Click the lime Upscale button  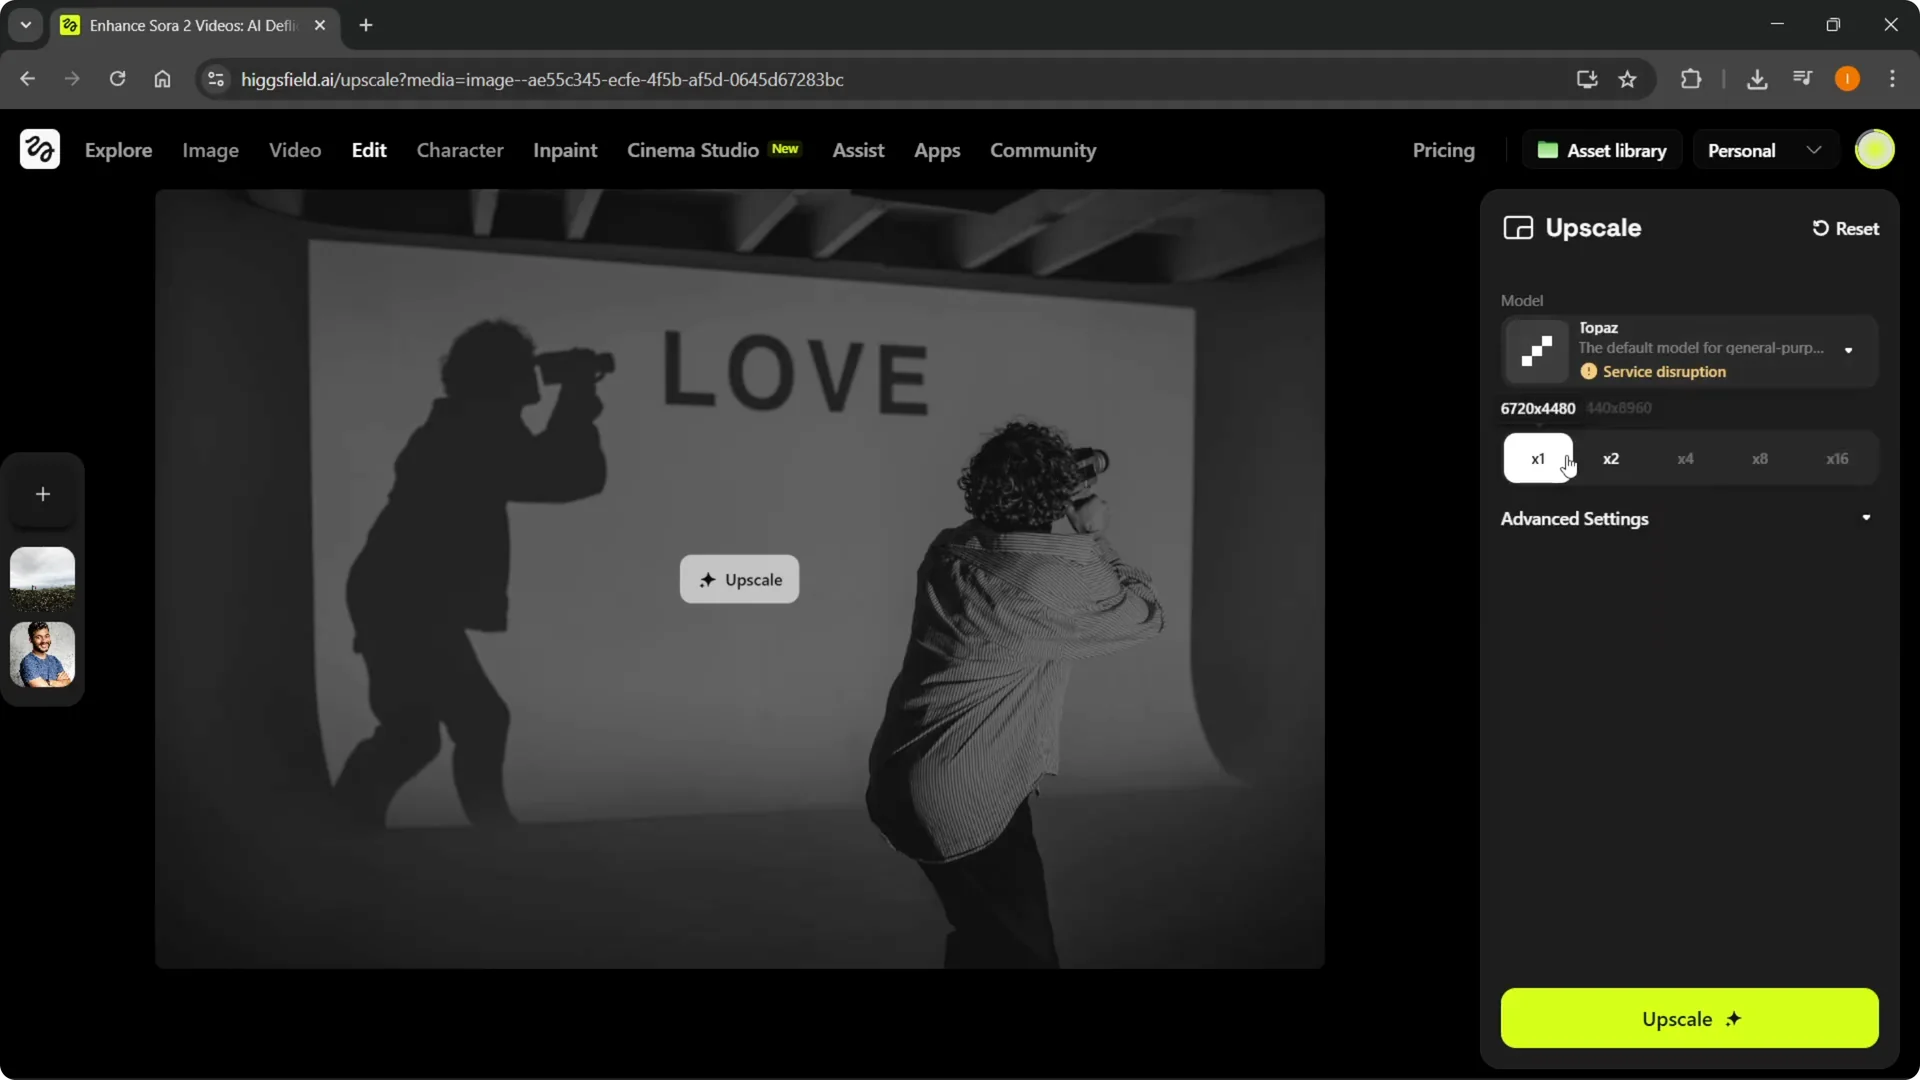[1689, 1019]
